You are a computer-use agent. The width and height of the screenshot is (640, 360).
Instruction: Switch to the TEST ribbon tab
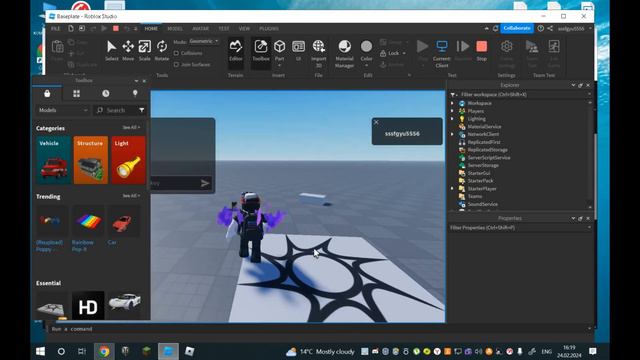point(224,29)
